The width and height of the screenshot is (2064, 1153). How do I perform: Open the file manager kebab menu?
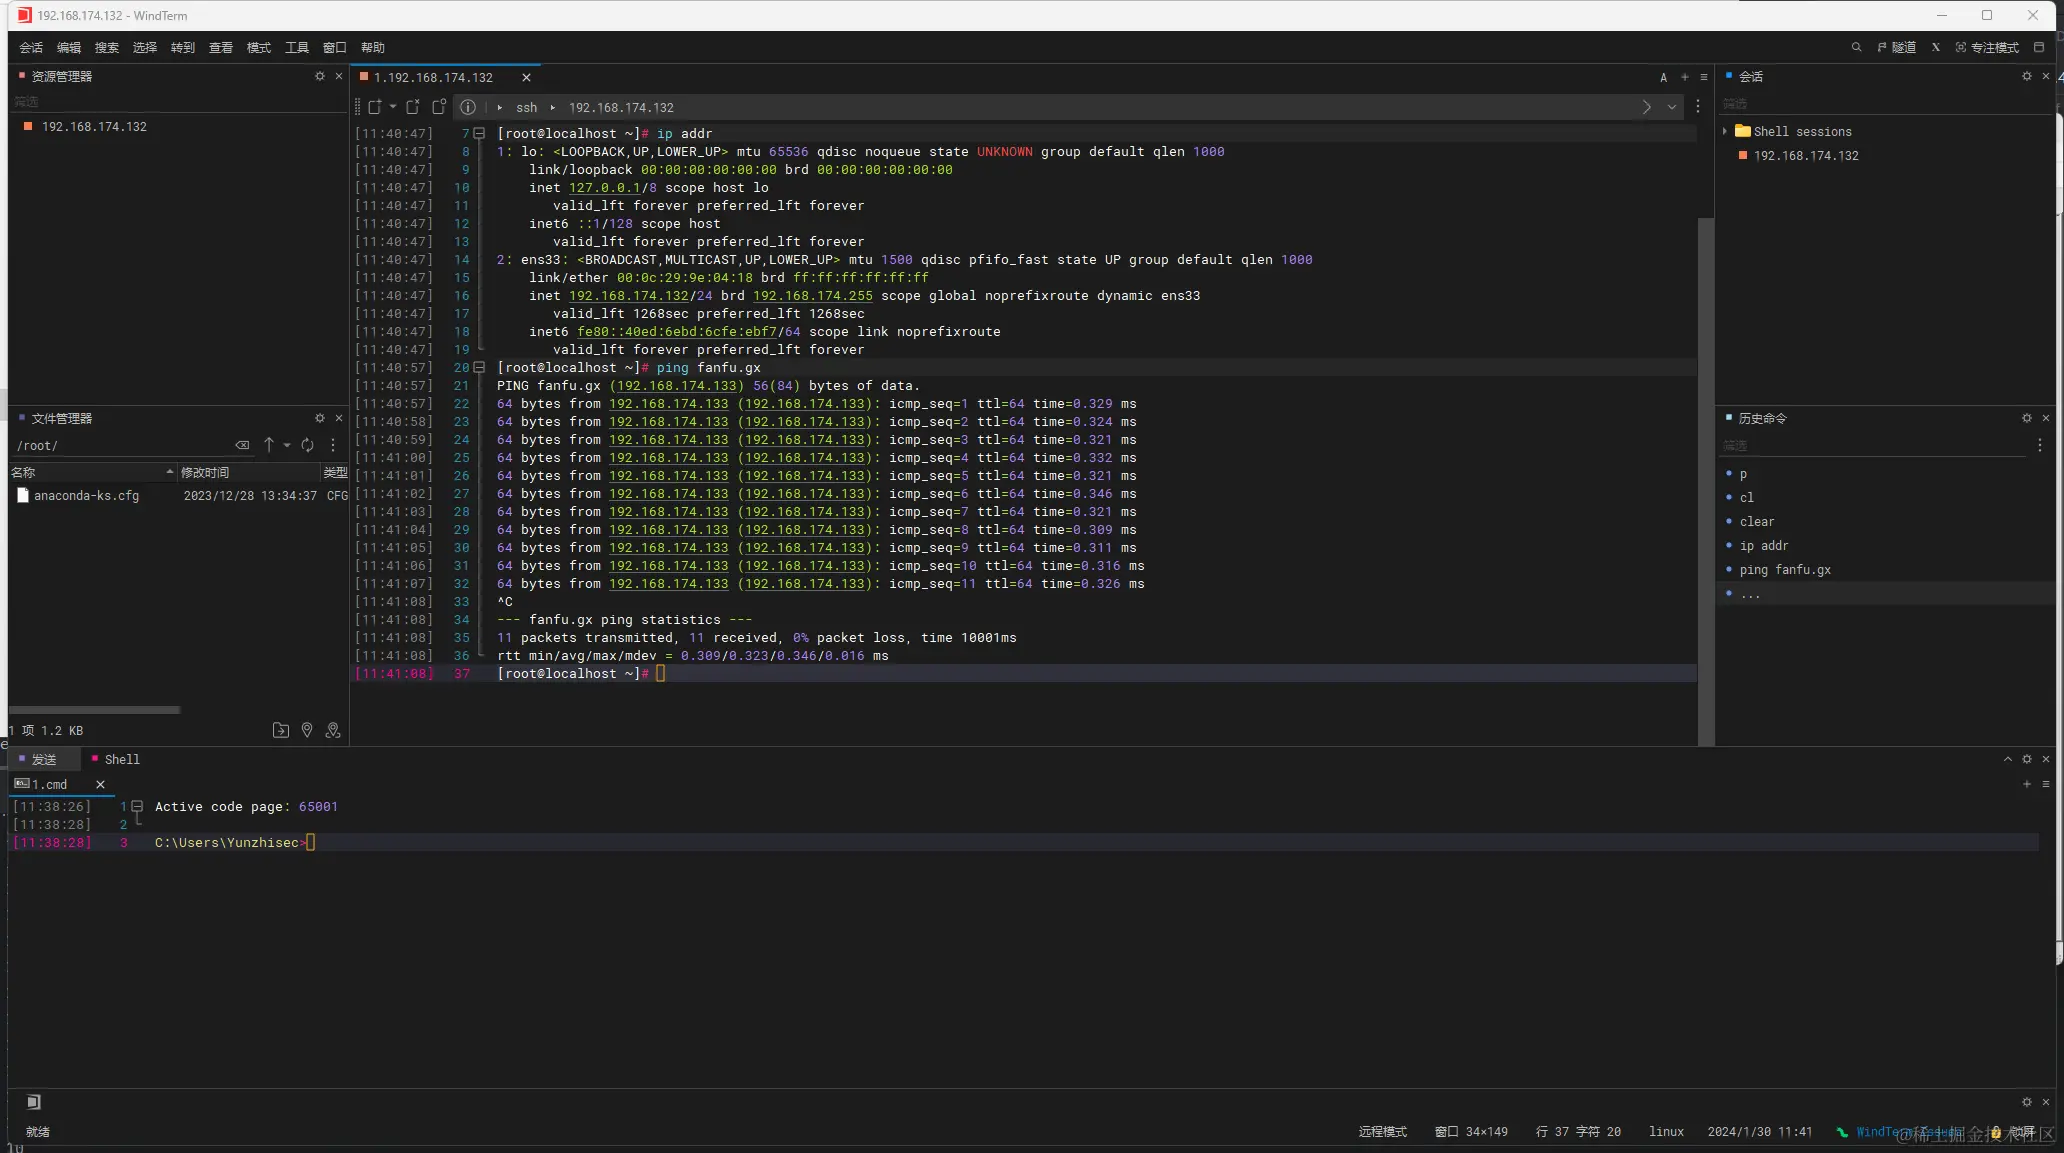pyautogui.click(x=333, y=445)
